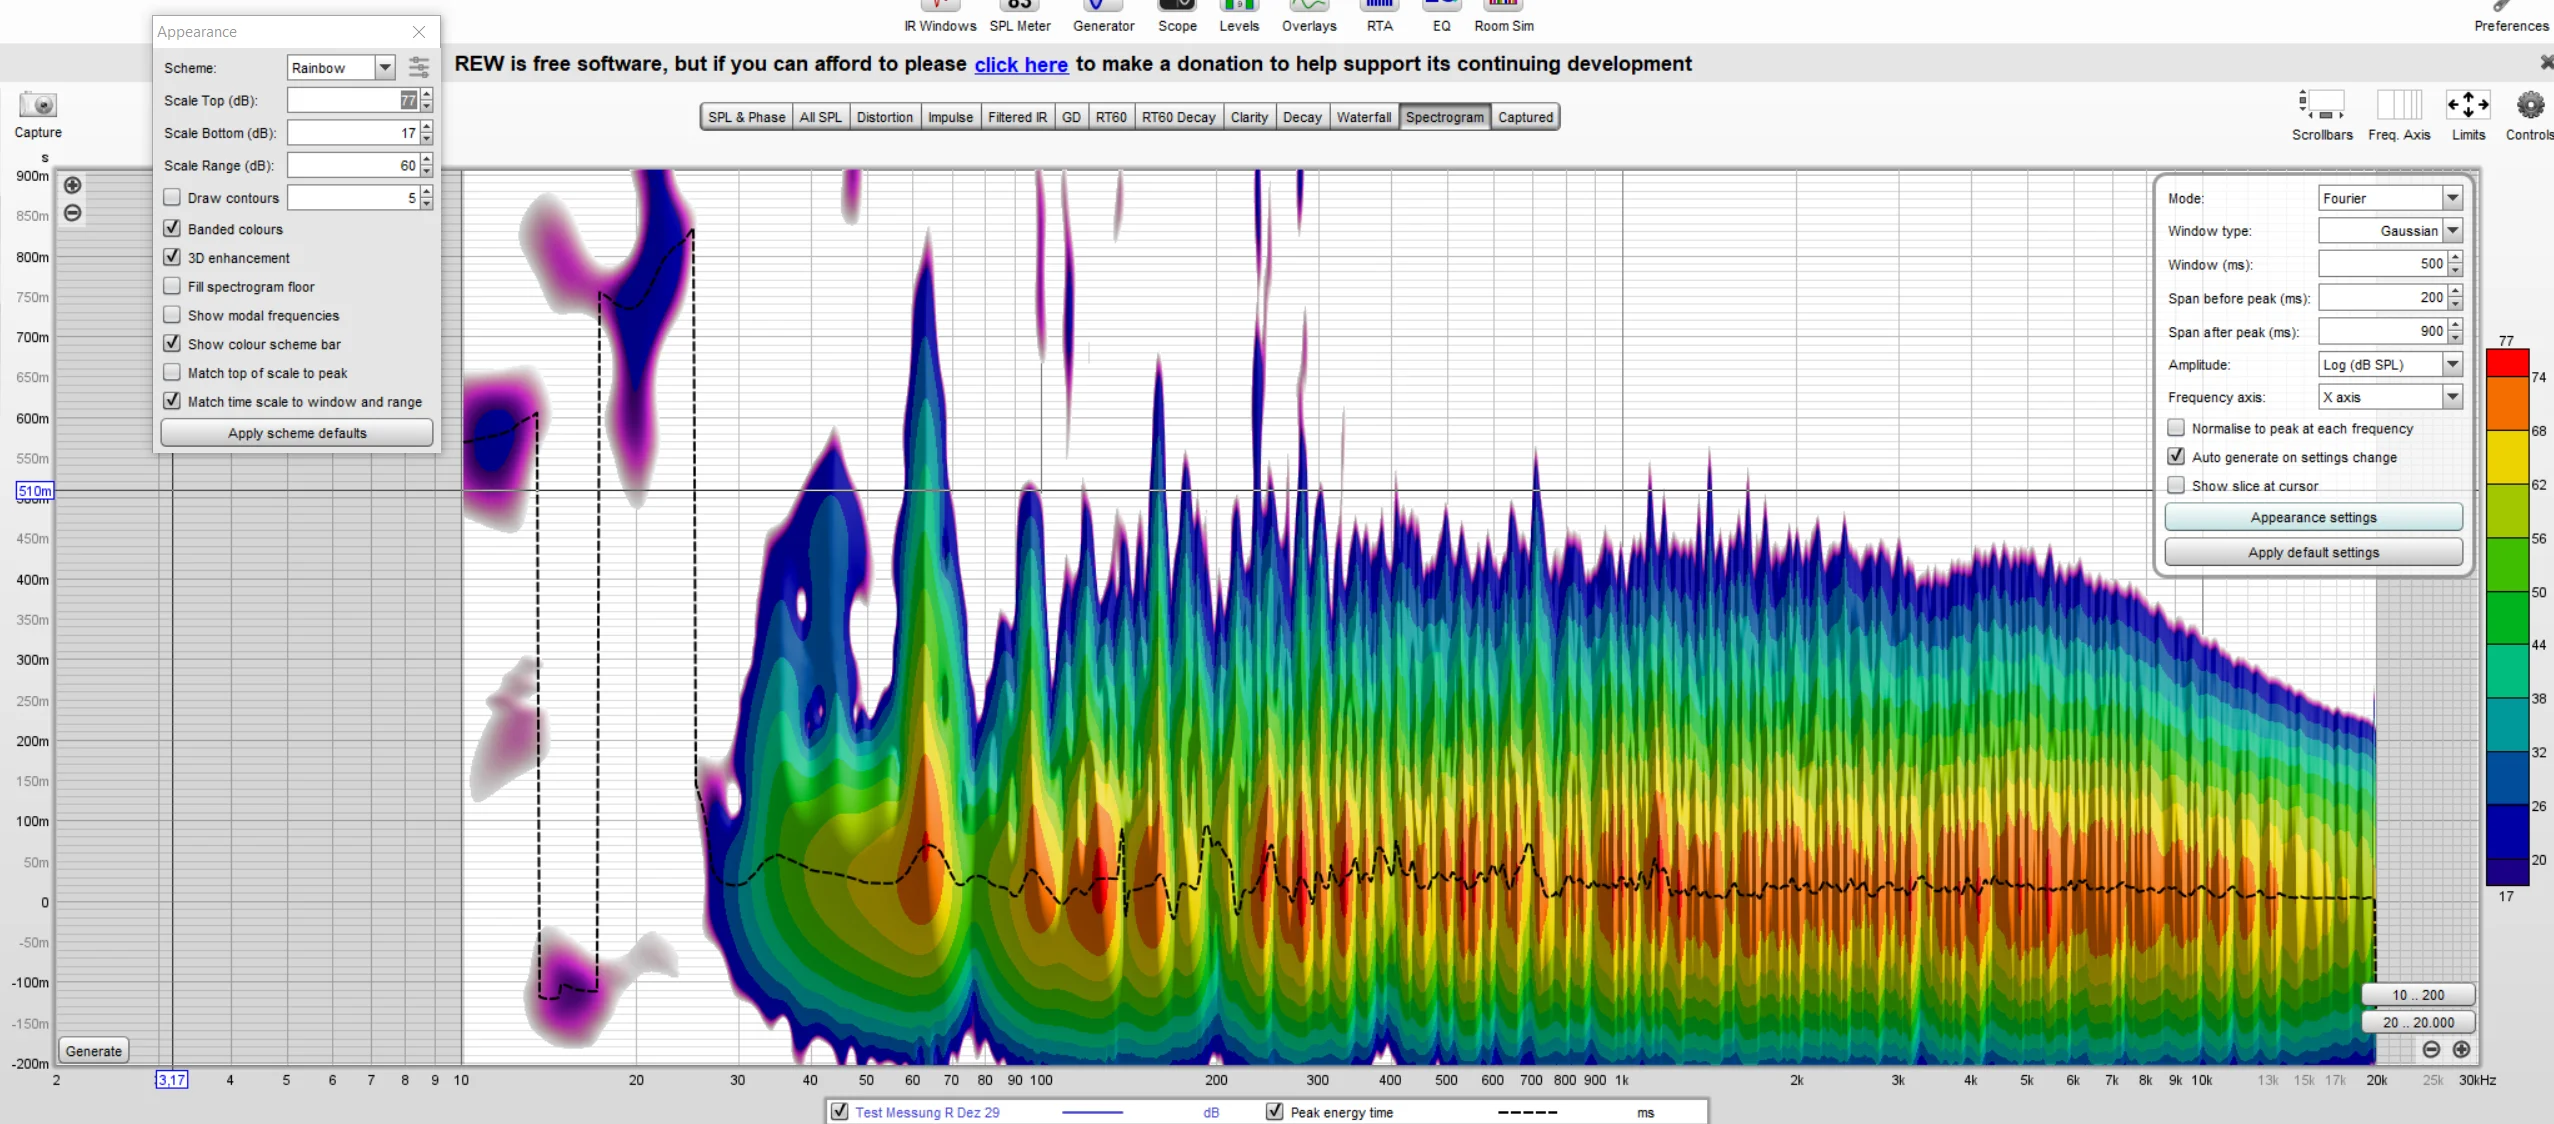Screen dimensions: 2554x1124
Task: Increase Window (ms) stepper value
Action: pos(2455,258)
